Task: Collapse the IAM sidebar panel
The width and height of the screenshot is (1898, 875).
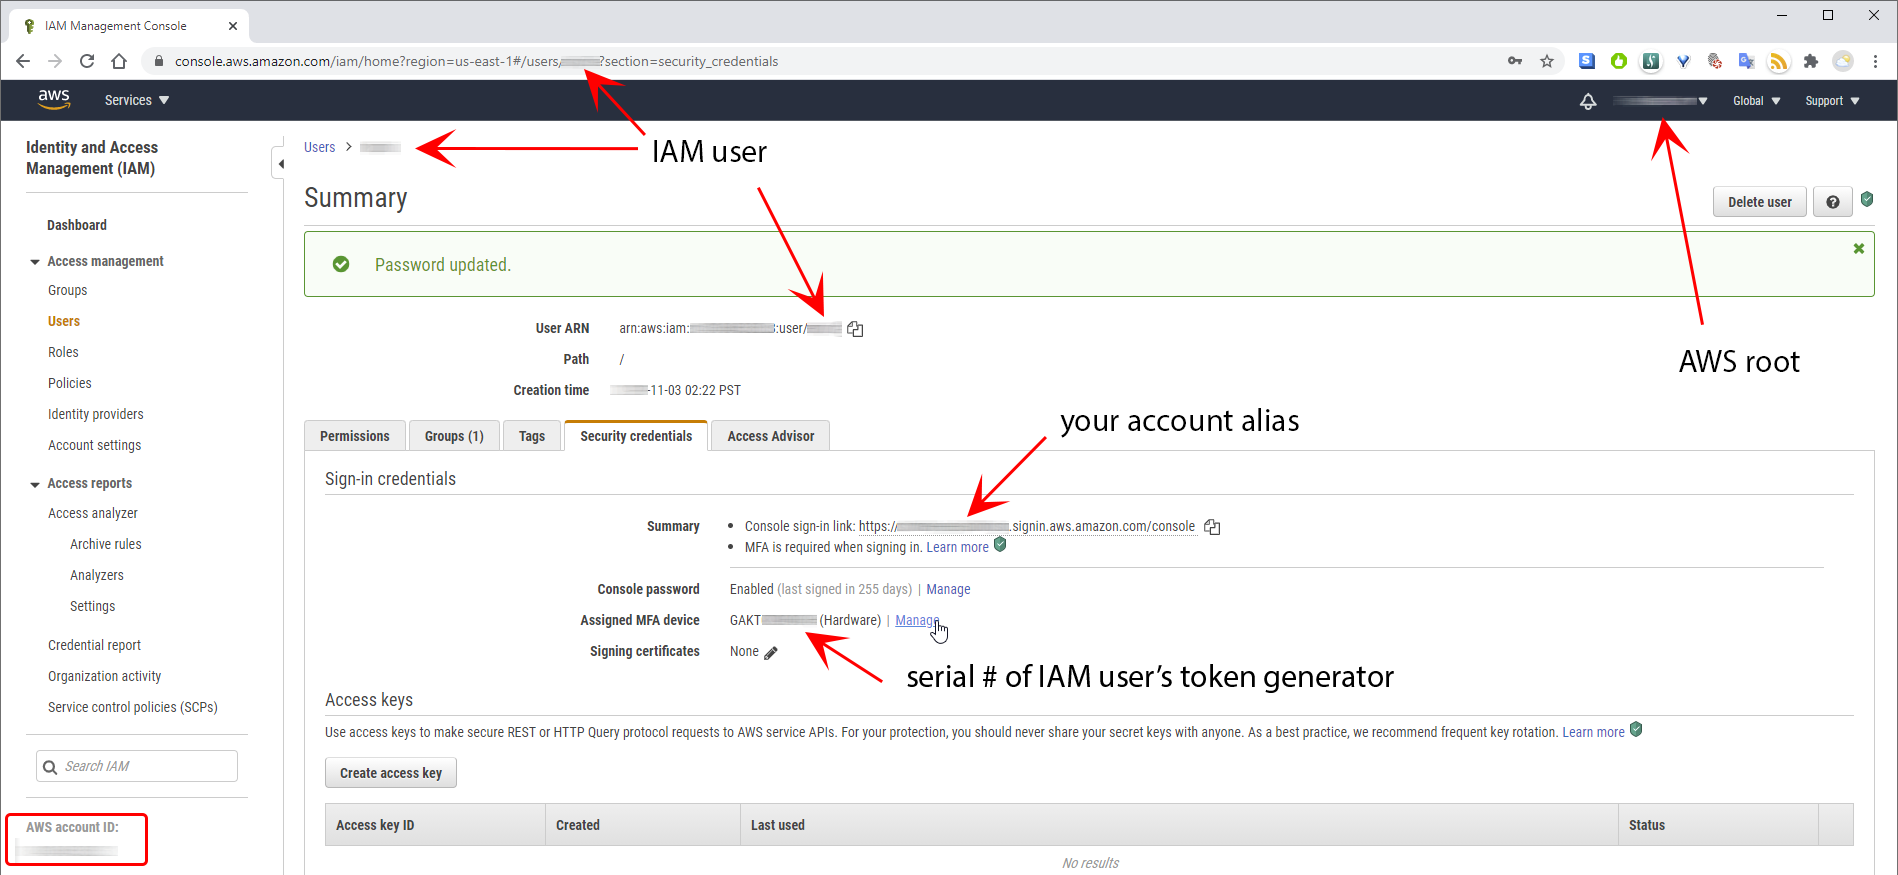Action: [x=280, y=164]
